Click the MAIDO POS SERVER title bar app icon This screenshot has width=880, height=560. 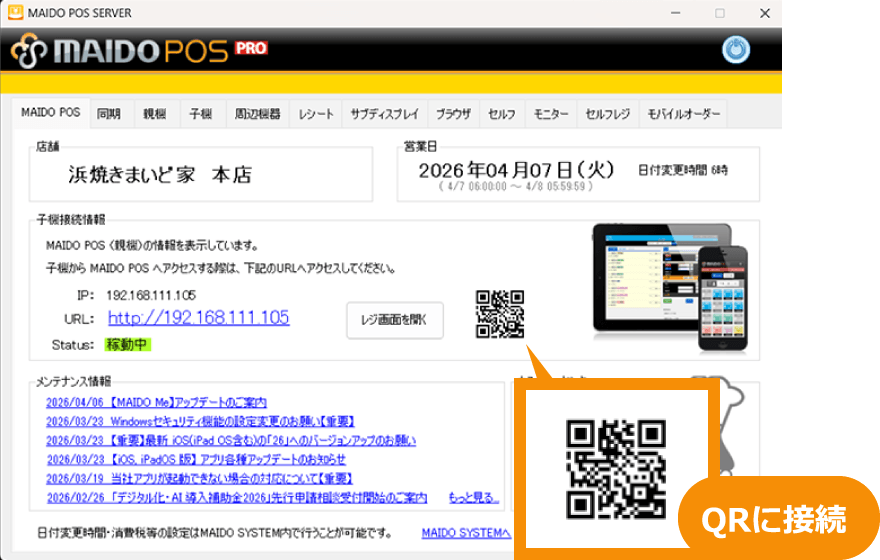tap(15, 12)
